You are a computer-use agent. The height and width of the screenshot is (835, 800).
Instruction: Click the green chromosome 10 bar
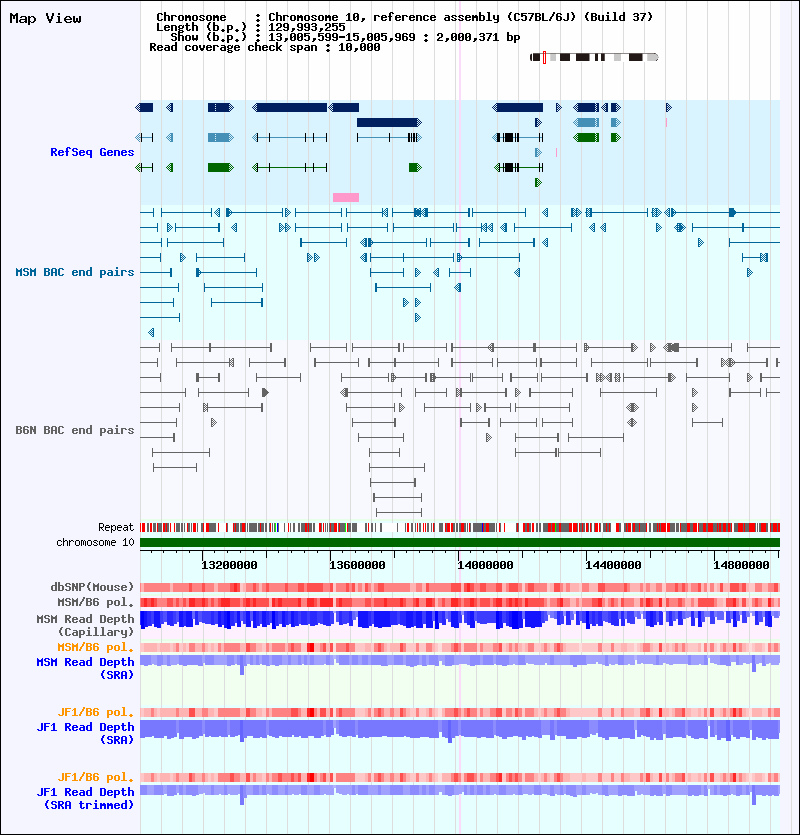pyautogui.click(x=460, y=543)
